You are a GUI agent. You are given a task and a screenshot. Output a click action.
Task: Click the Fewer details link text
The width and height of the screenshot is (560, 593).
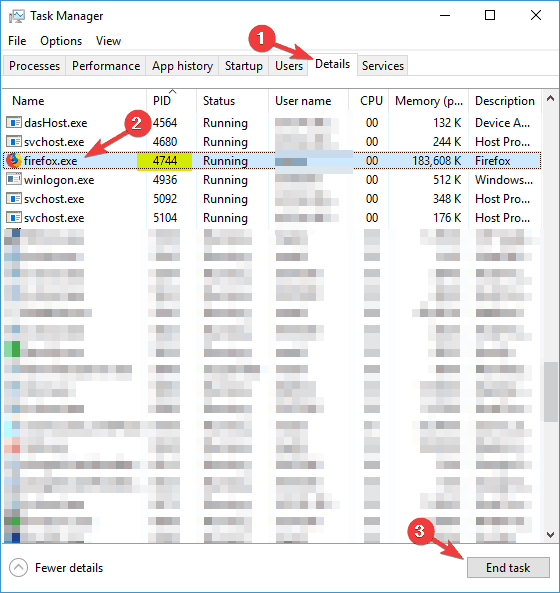69,568
